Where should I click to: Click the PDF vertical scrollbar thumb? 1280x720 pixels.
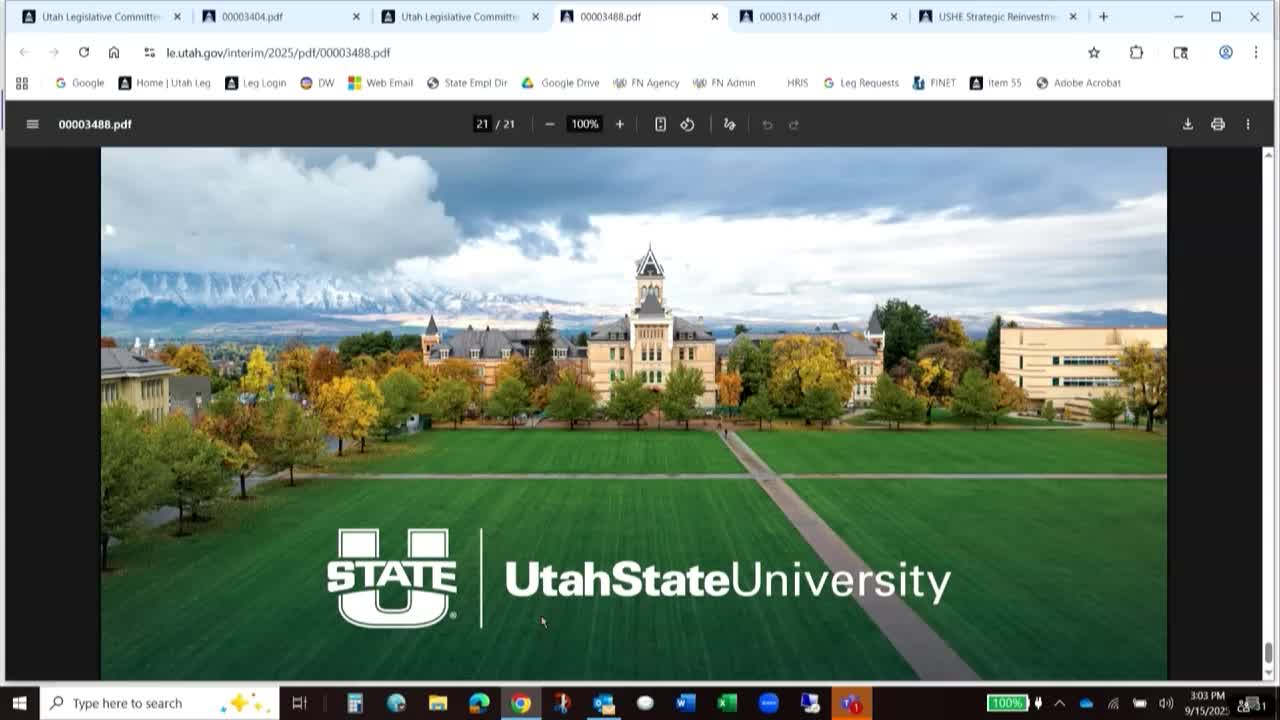(1268, 653)
